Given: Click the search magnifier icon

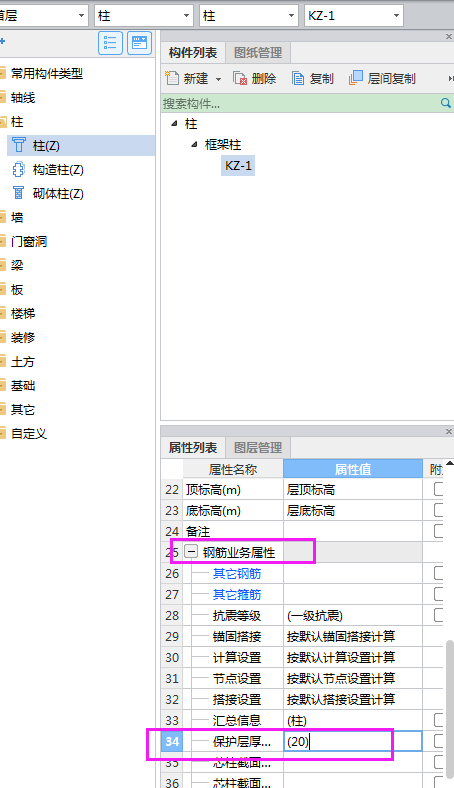Looking at the screenshot, I should coord(445,103).
